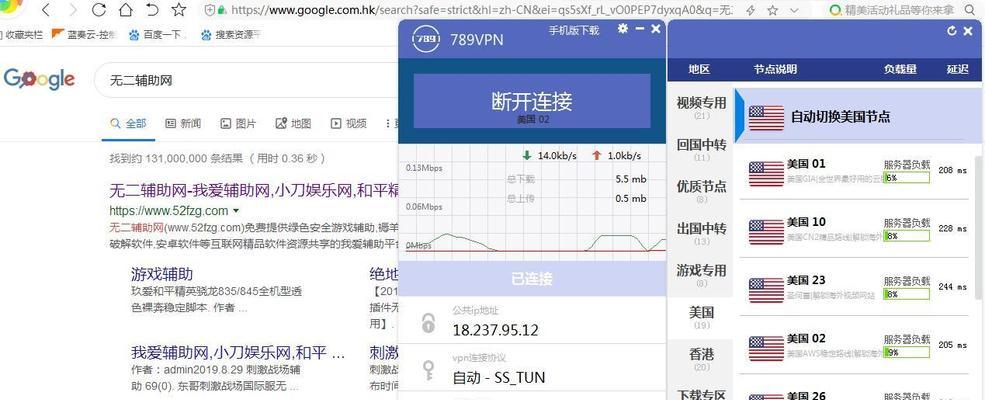985x400 pixels.
Task: Click 手机版下载 in the 789VPN window
Action: (x=574, y=30)
